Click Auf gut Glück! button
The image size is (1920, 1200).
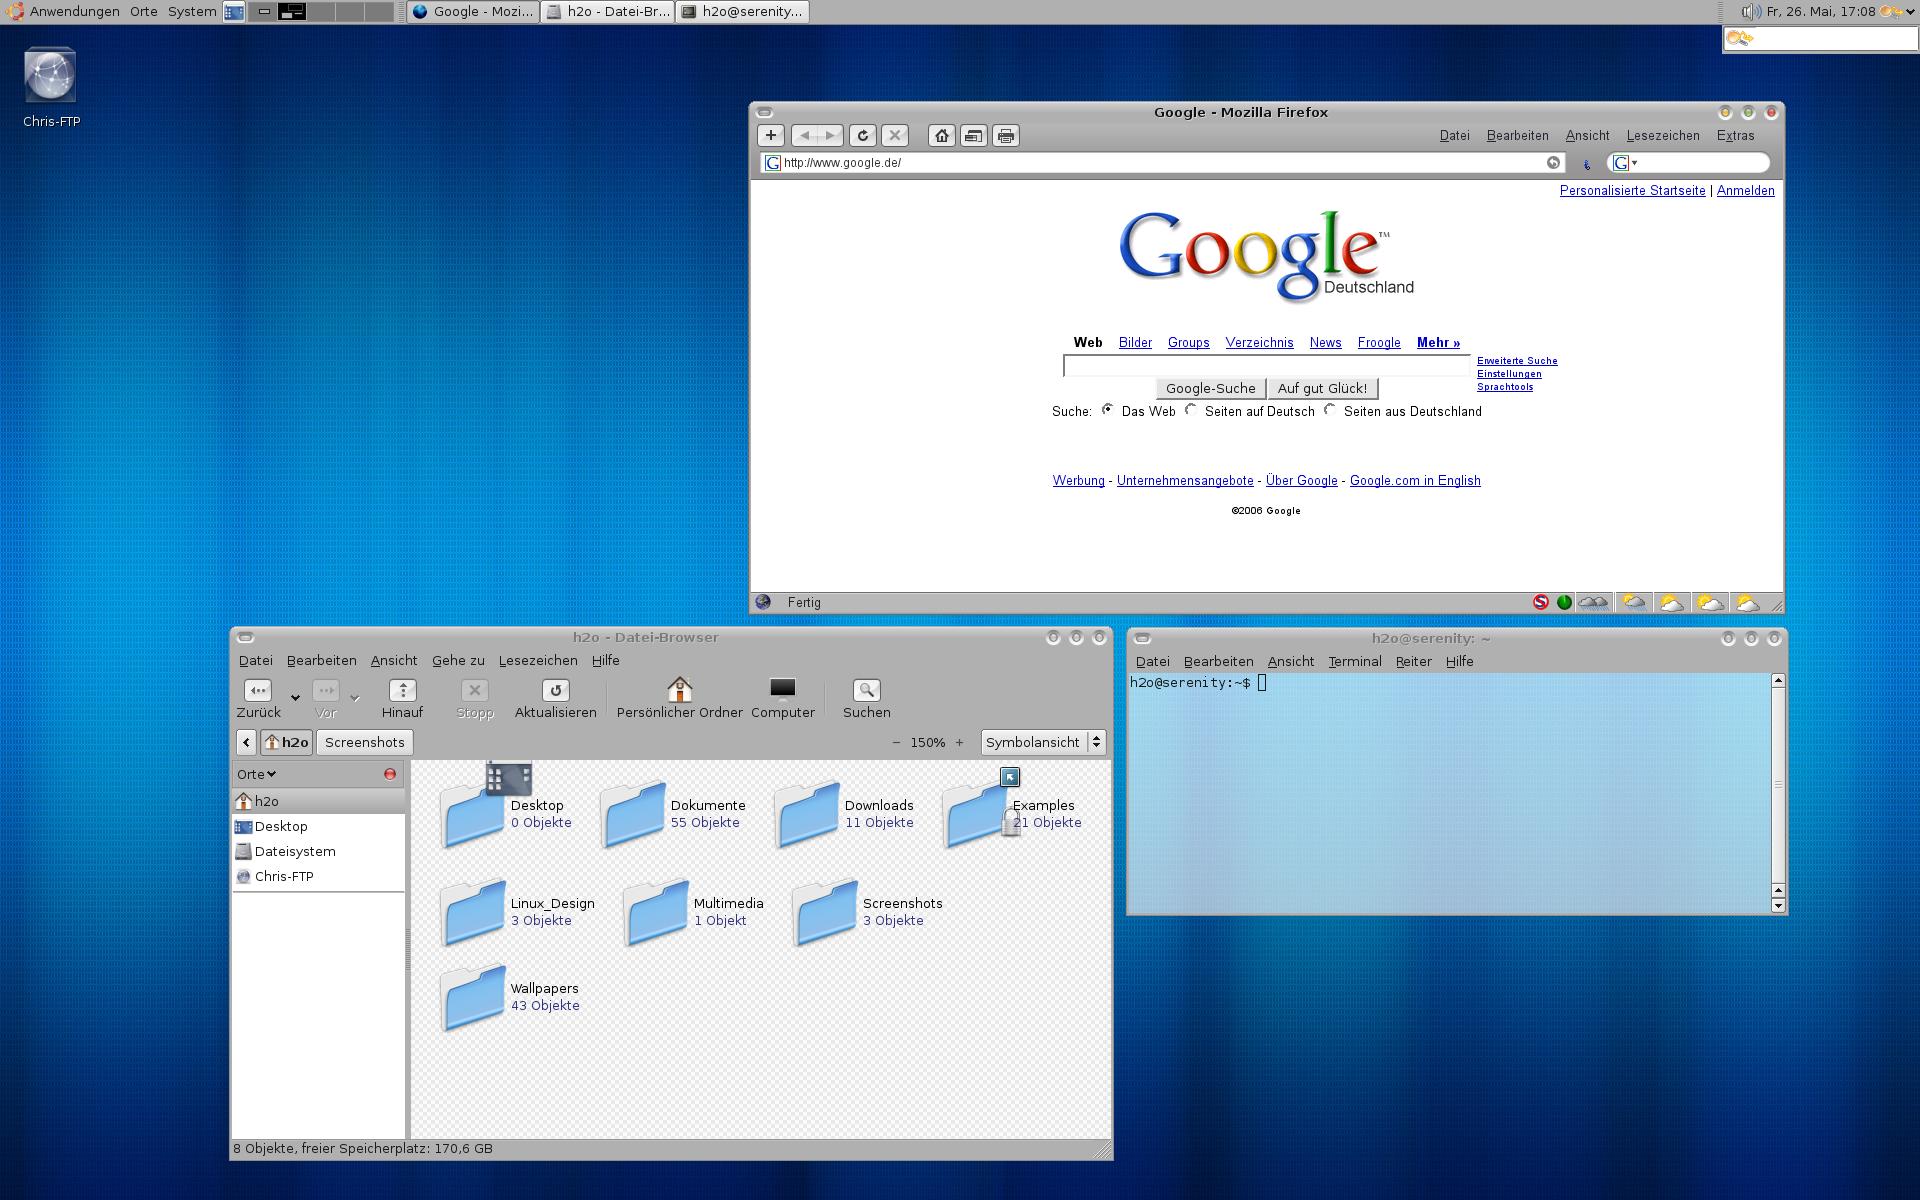(x=1322, y=388)
